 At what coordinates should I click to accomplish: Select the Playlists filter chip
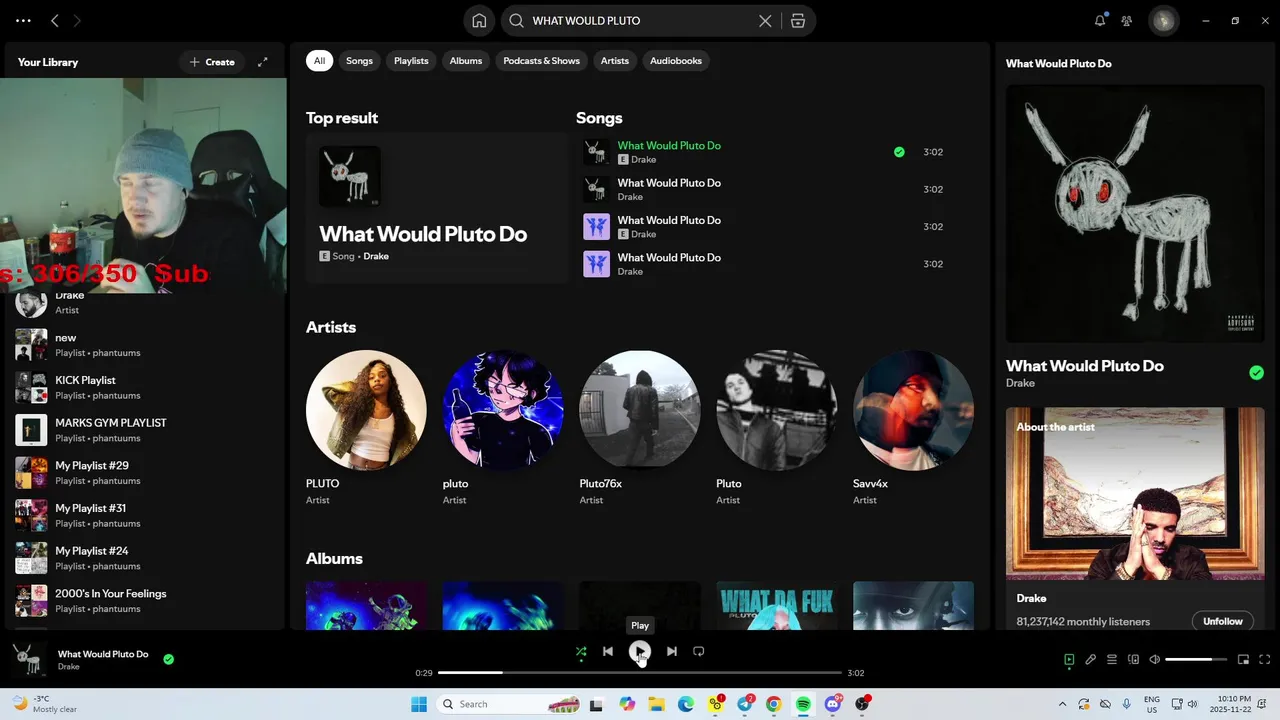click(x=411, y=61)
